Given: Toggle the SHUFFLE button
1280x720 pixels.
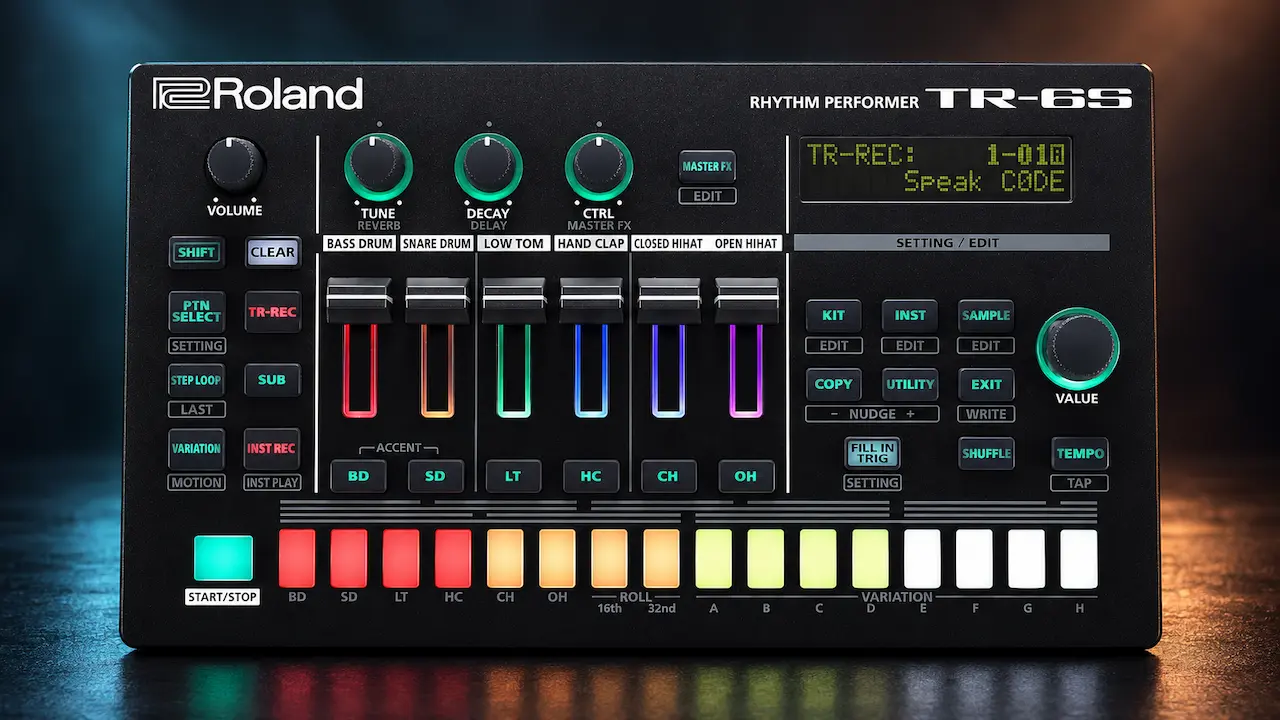Looking at the screenshot, I should (x=986, y=453).
